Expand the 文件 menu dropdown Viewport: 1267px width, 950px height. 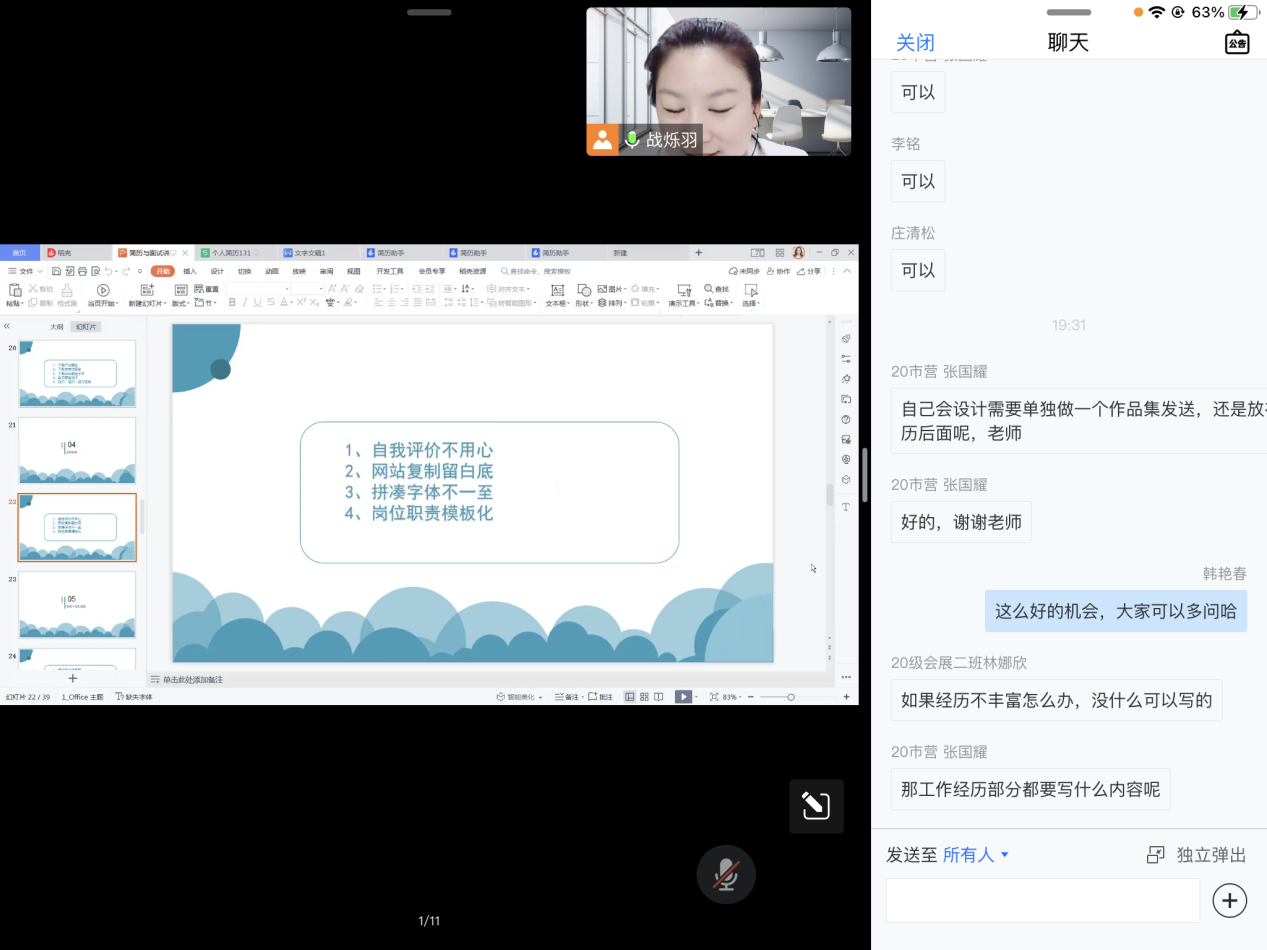26,271
